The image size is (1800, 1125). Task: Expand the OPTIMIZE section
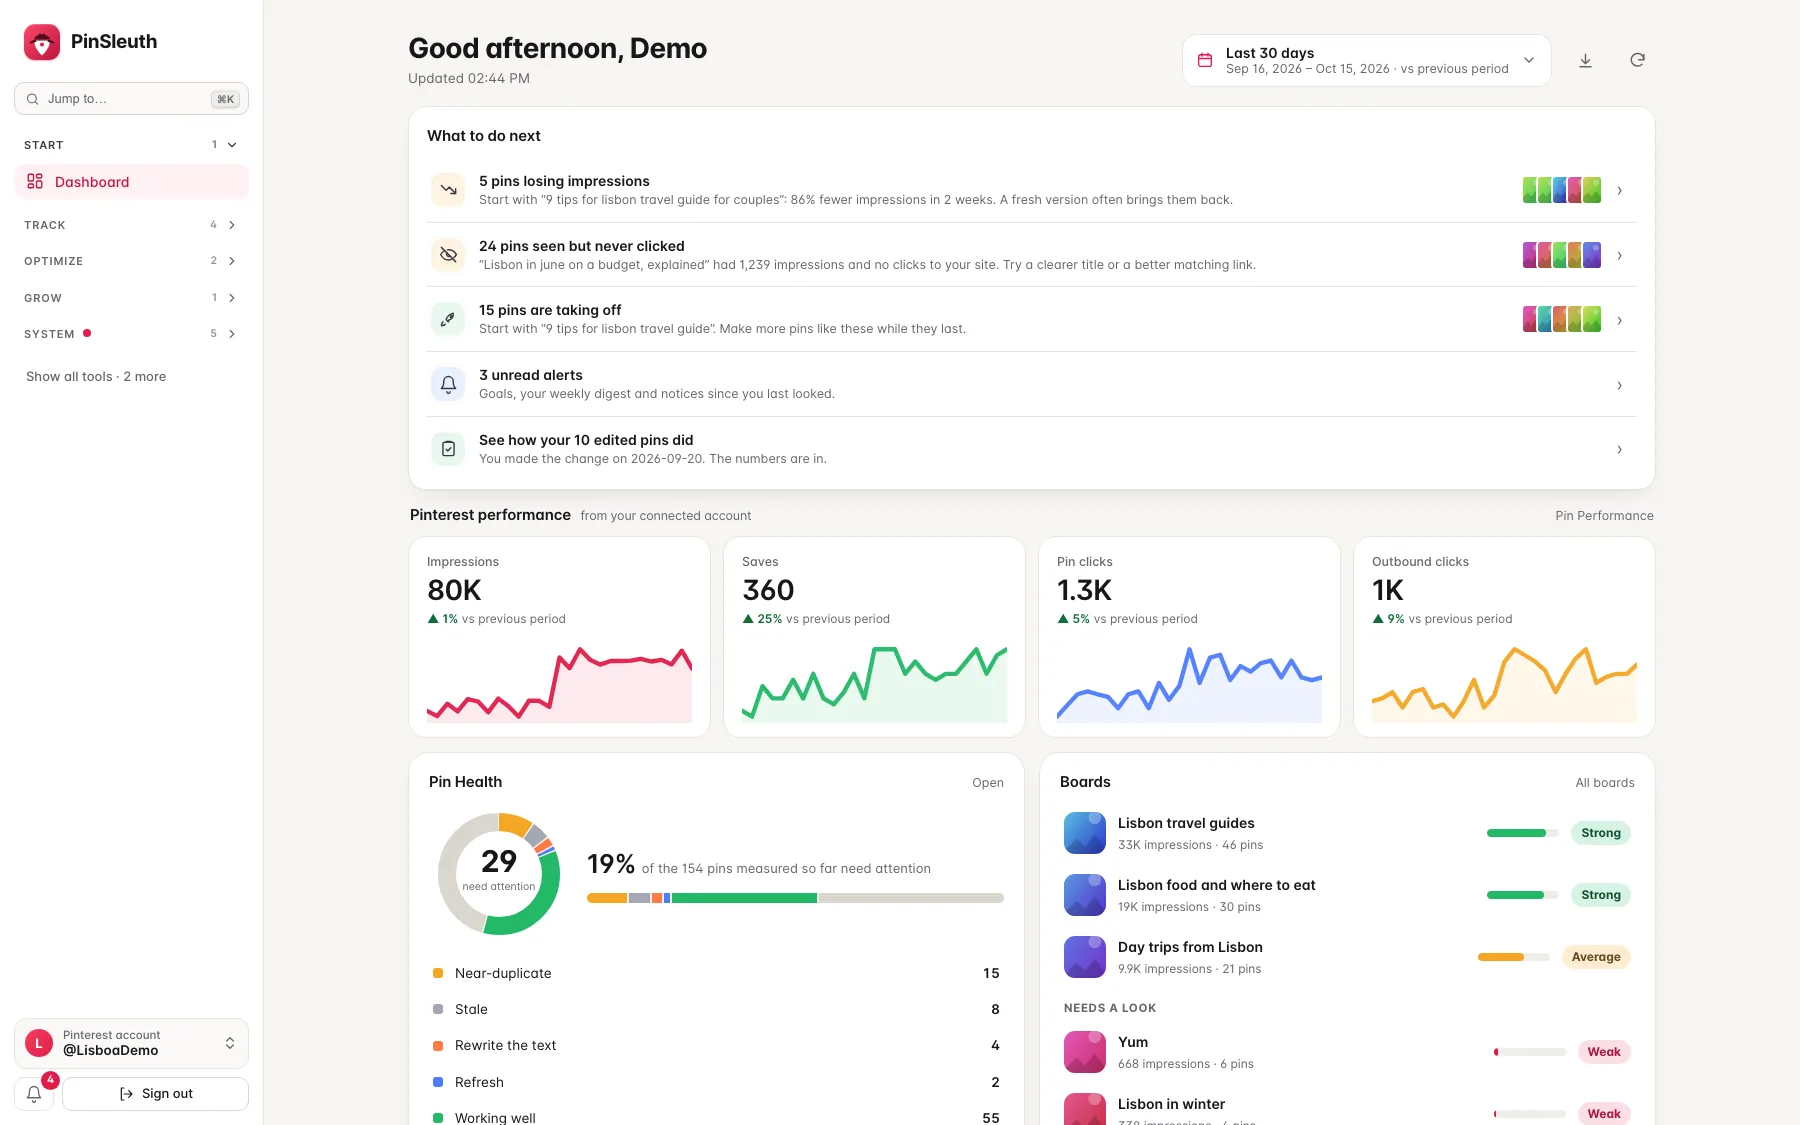(131, 261)
